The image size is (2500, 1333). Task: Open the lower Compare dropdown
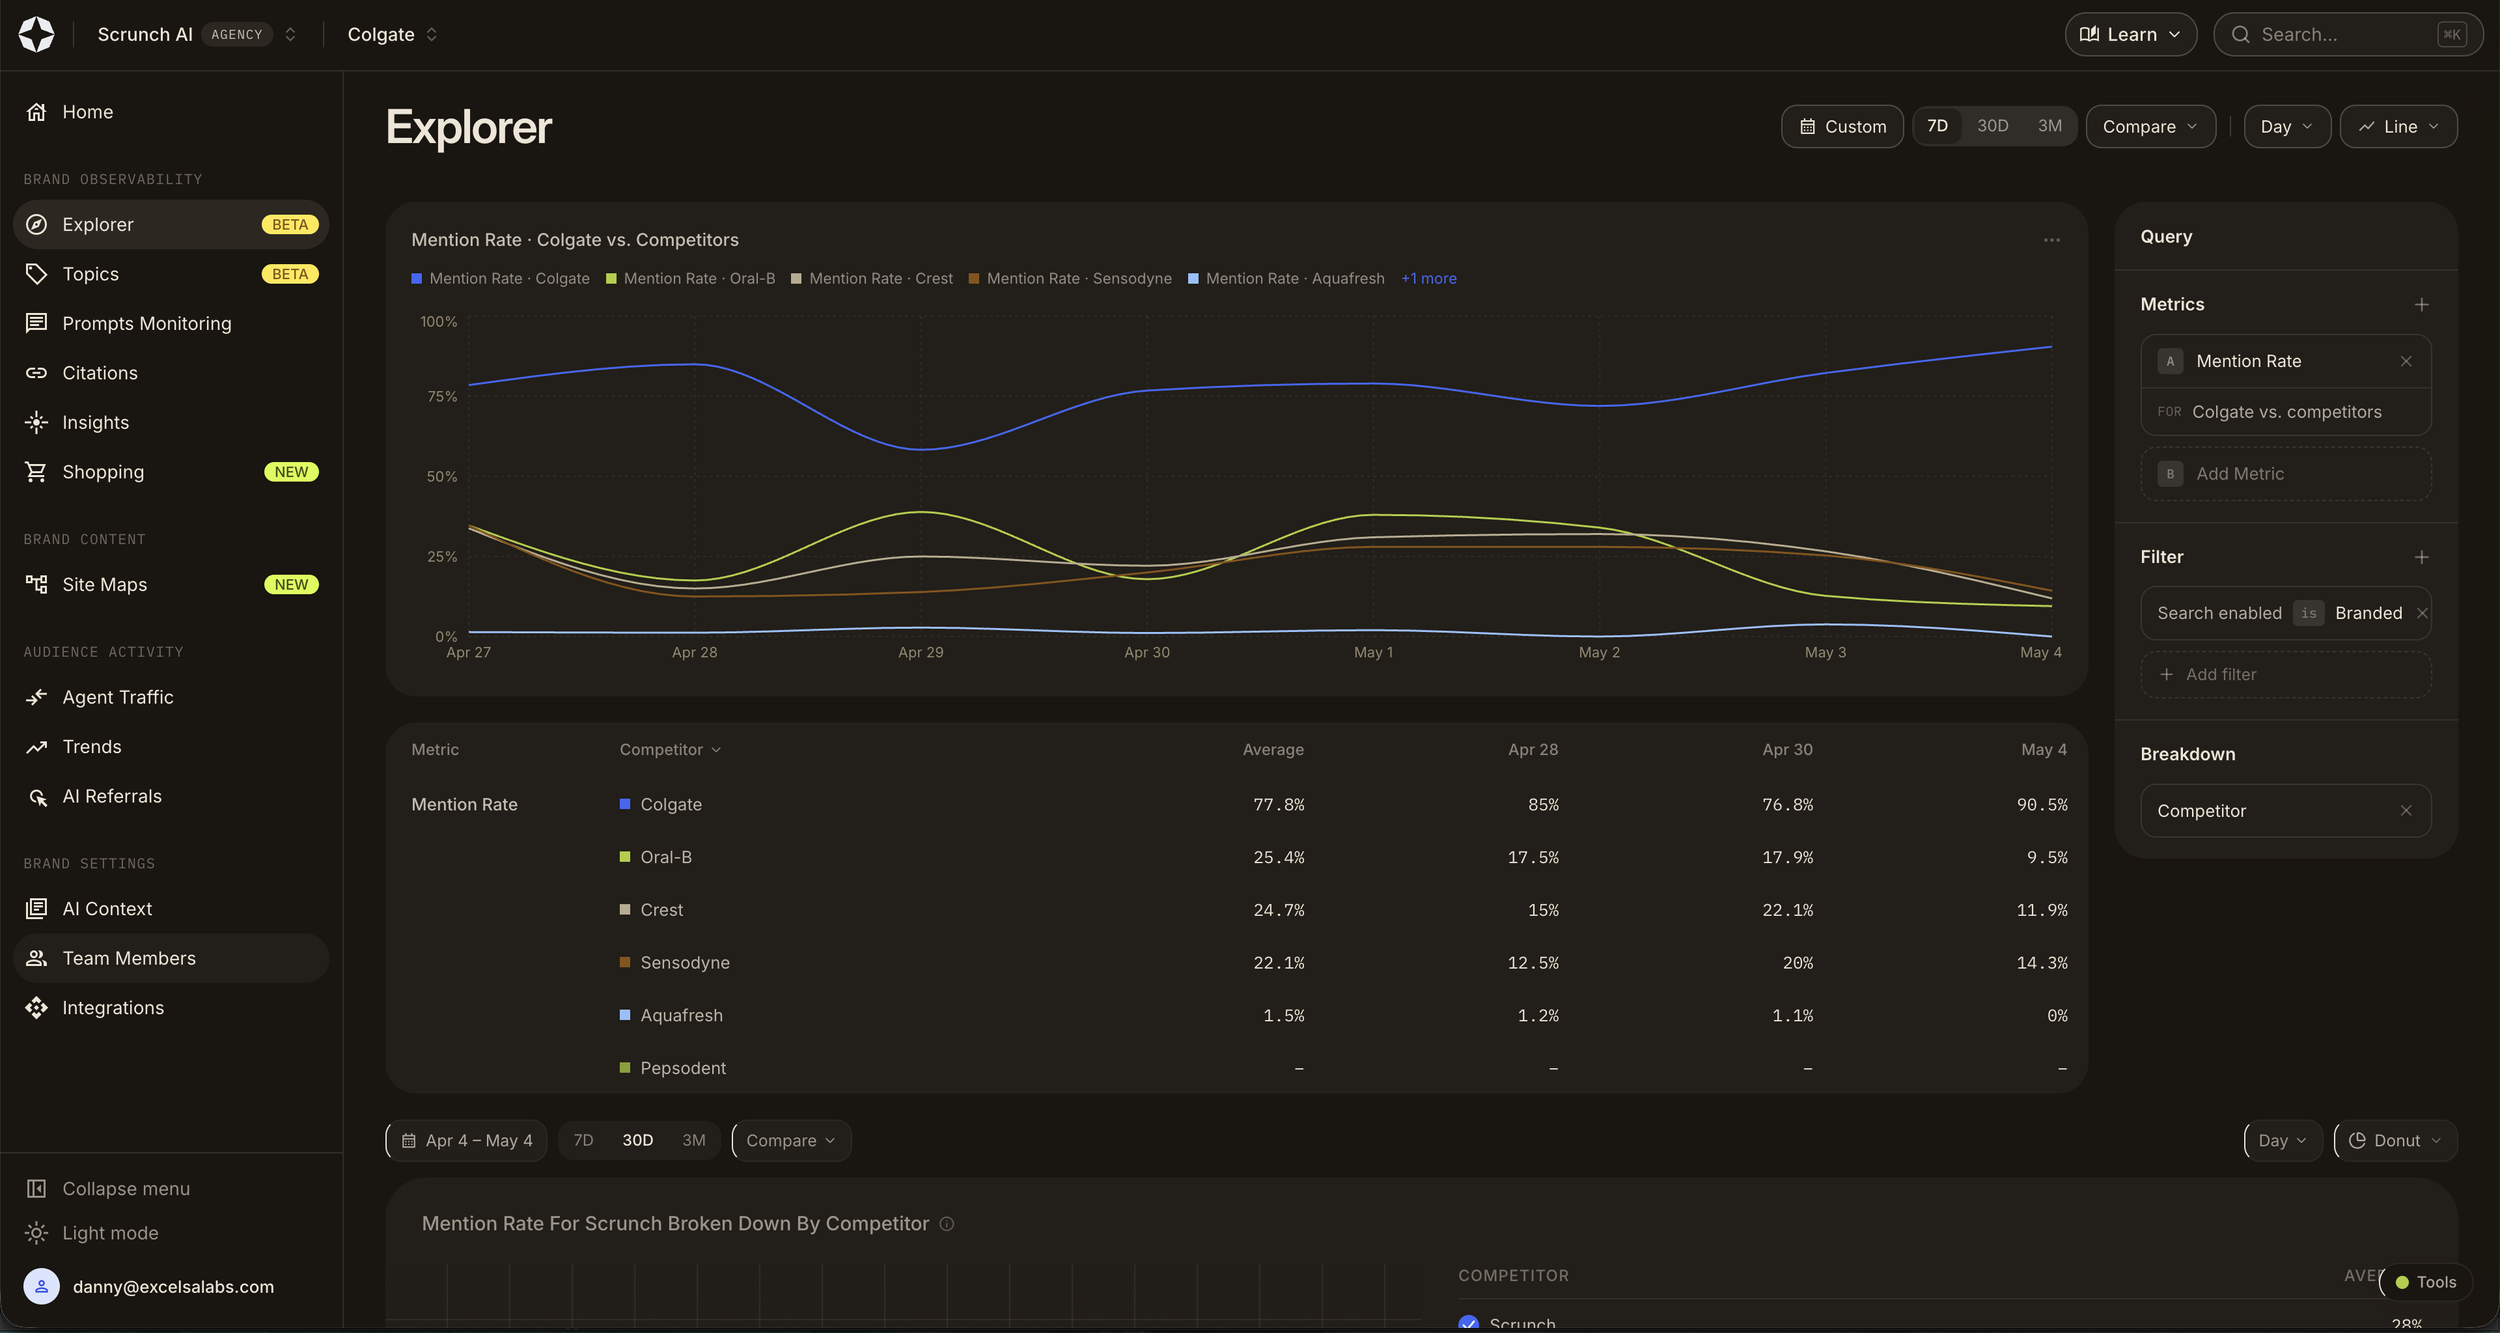pos(791,1141)
